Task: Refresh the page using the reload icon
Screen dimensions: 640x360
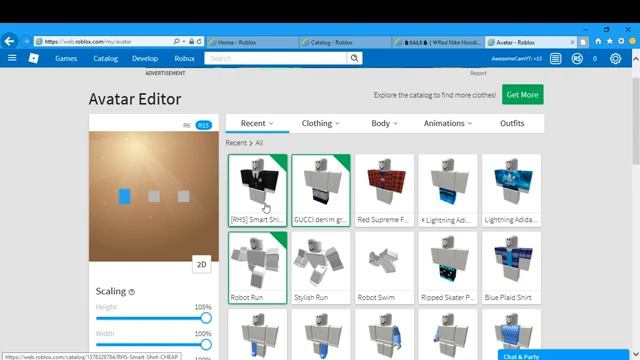Action: click(199, 42)
